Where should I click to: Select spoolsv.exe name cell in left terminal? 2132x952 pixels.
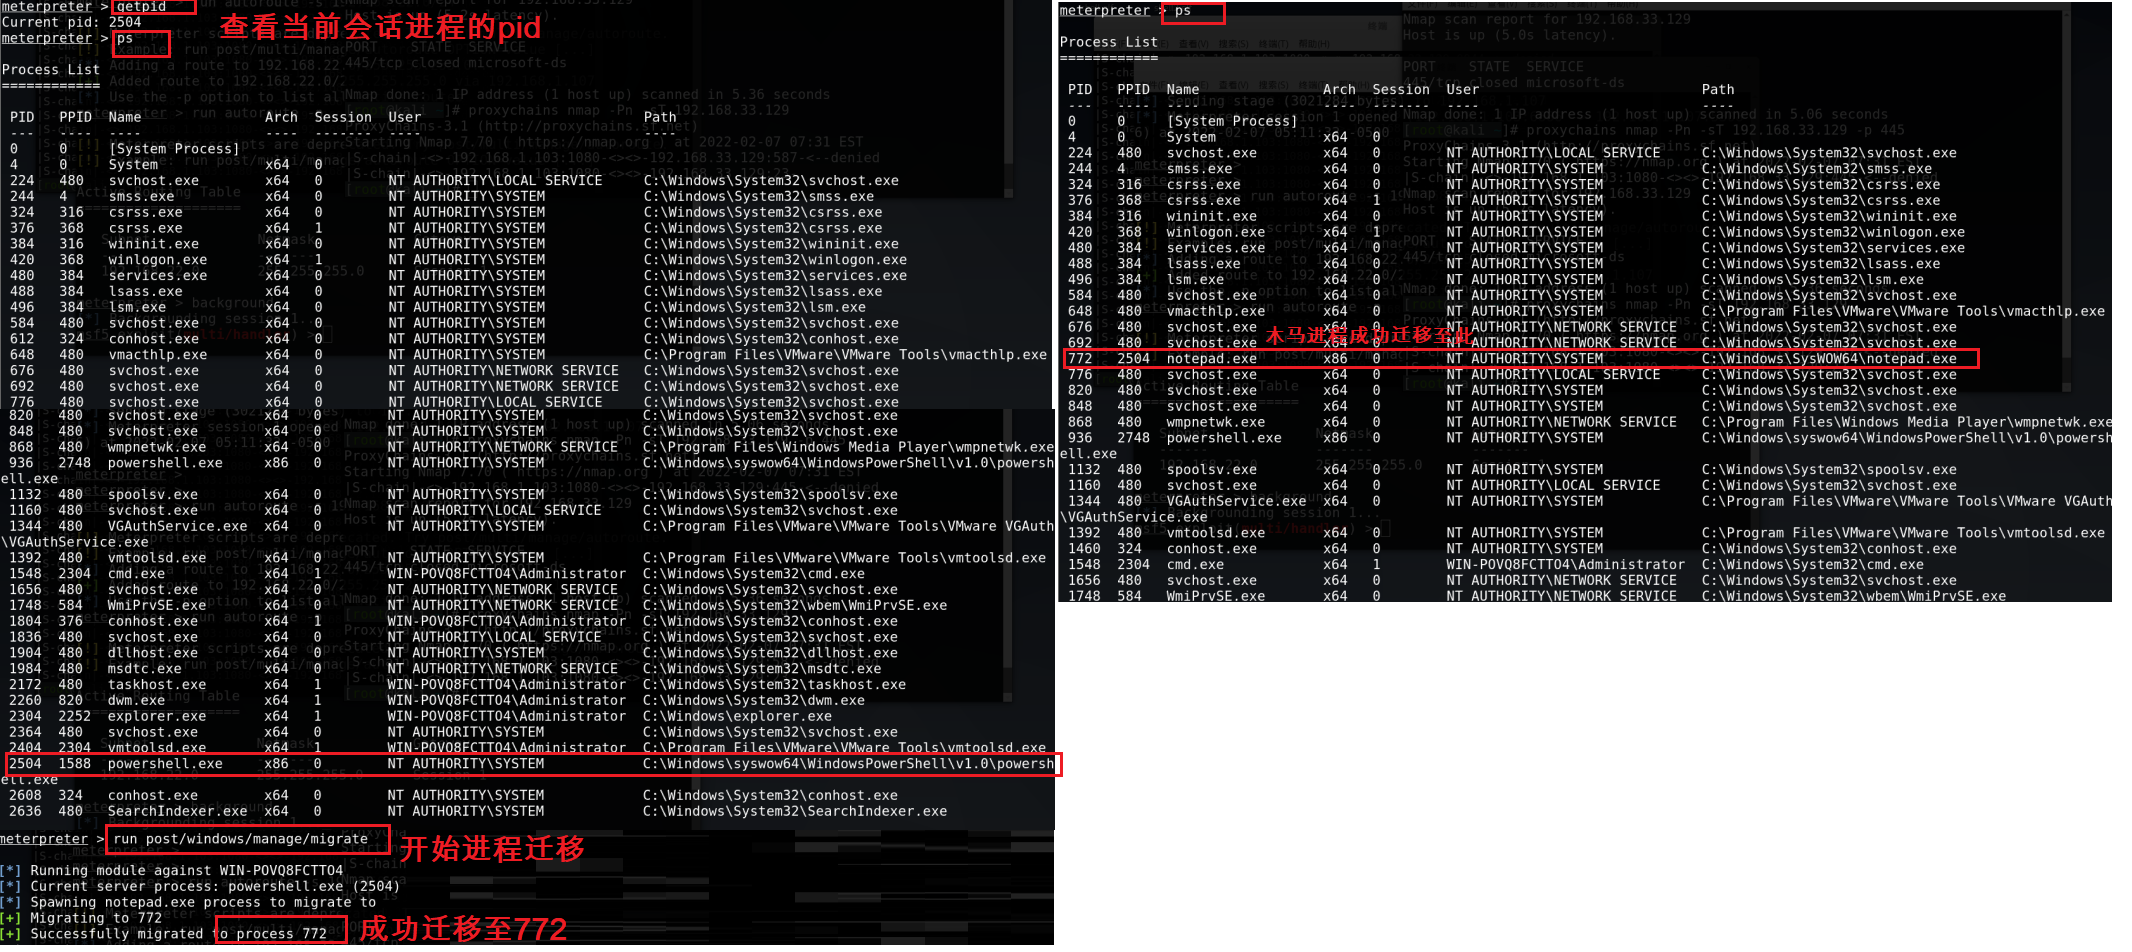pyautogui.click(x=153, y=495)
